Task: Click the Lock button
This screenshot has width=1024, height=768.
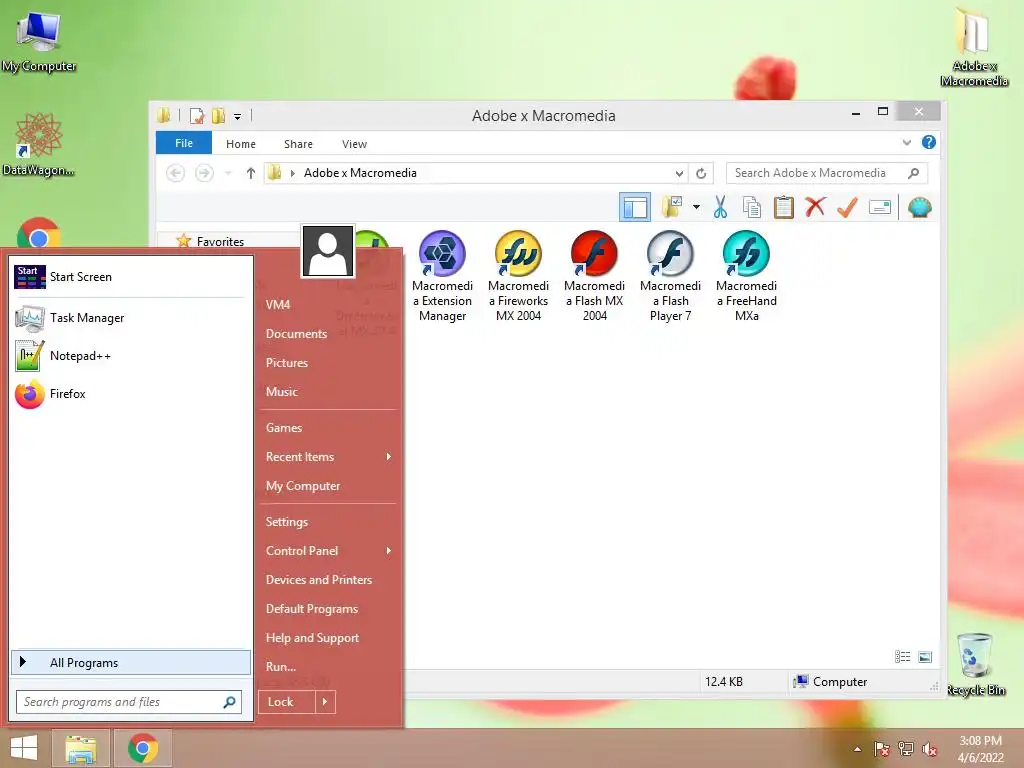Action: point(287,702)
